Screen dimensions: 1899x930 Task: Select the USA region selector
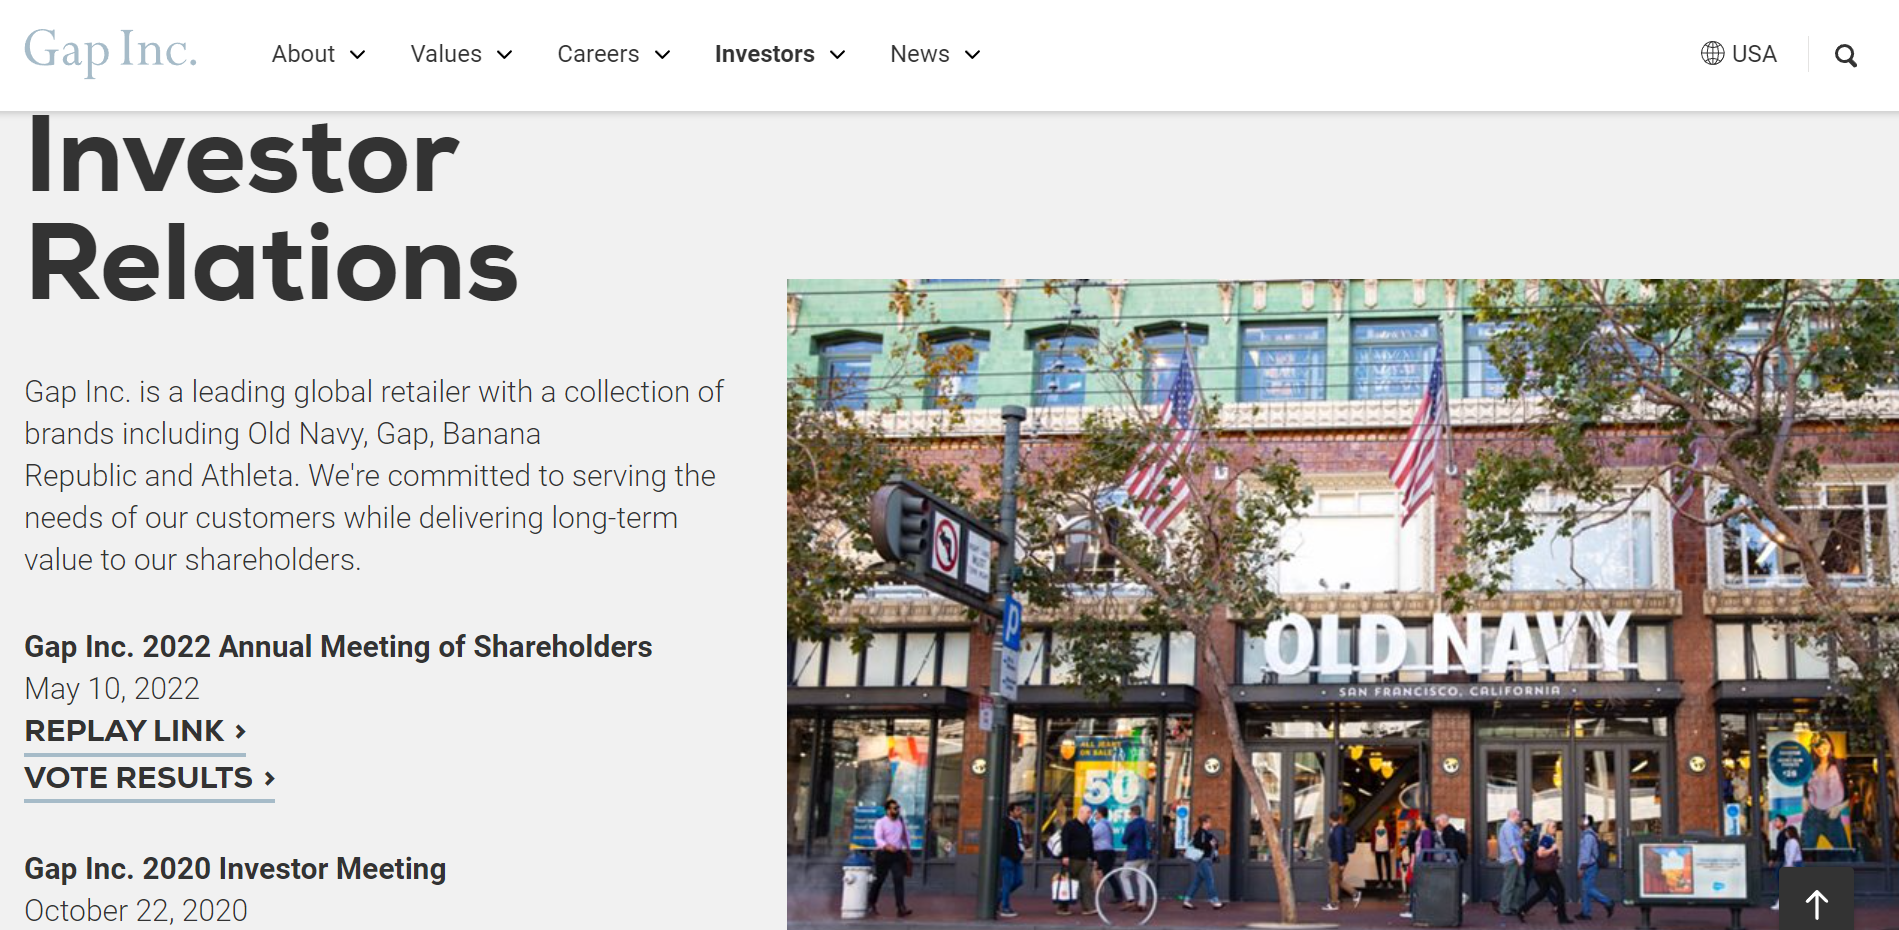point(1739,54)
